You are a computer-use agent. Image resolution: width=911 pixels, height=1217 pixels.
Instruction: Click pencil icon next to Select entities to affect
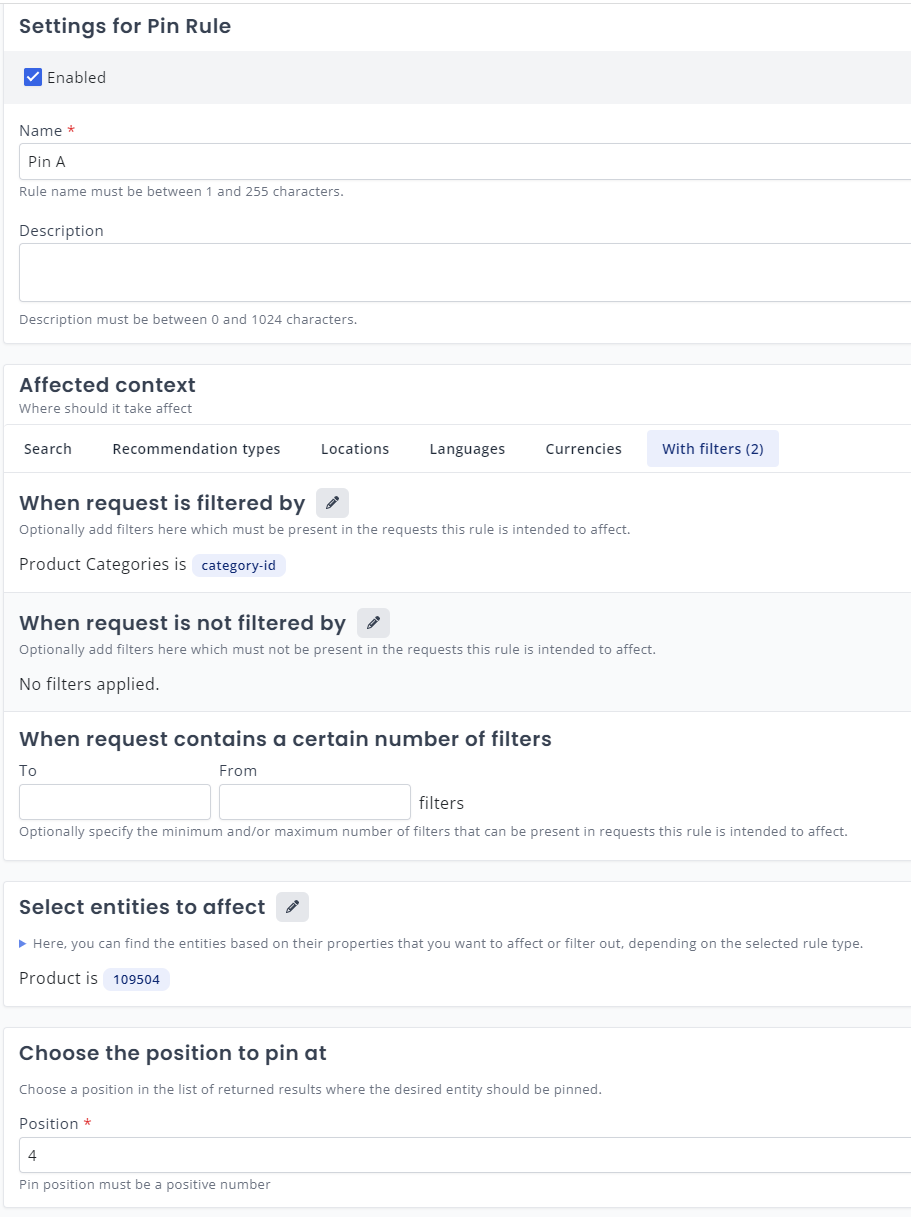[292, 907]
